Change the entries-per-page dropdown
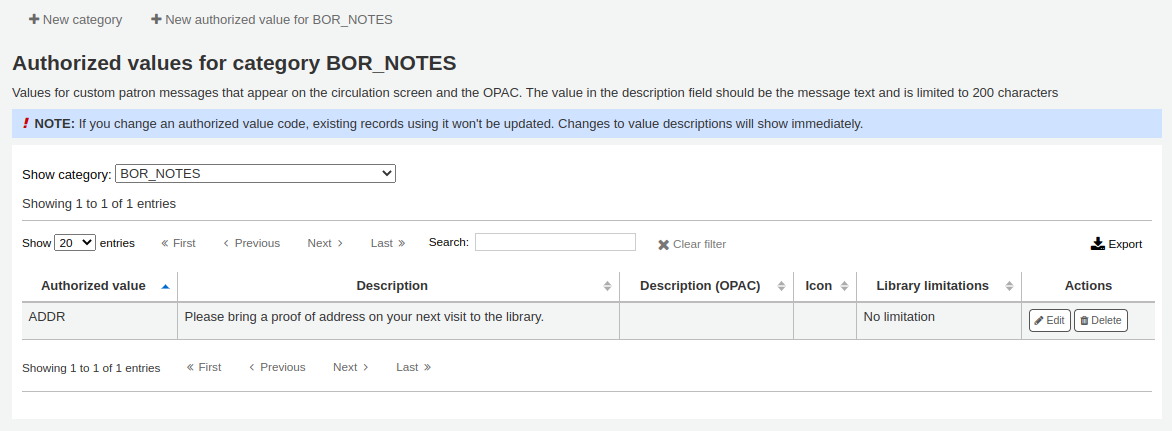The height and width of the screenshot is (431, 1172). (x=75, y=243)
